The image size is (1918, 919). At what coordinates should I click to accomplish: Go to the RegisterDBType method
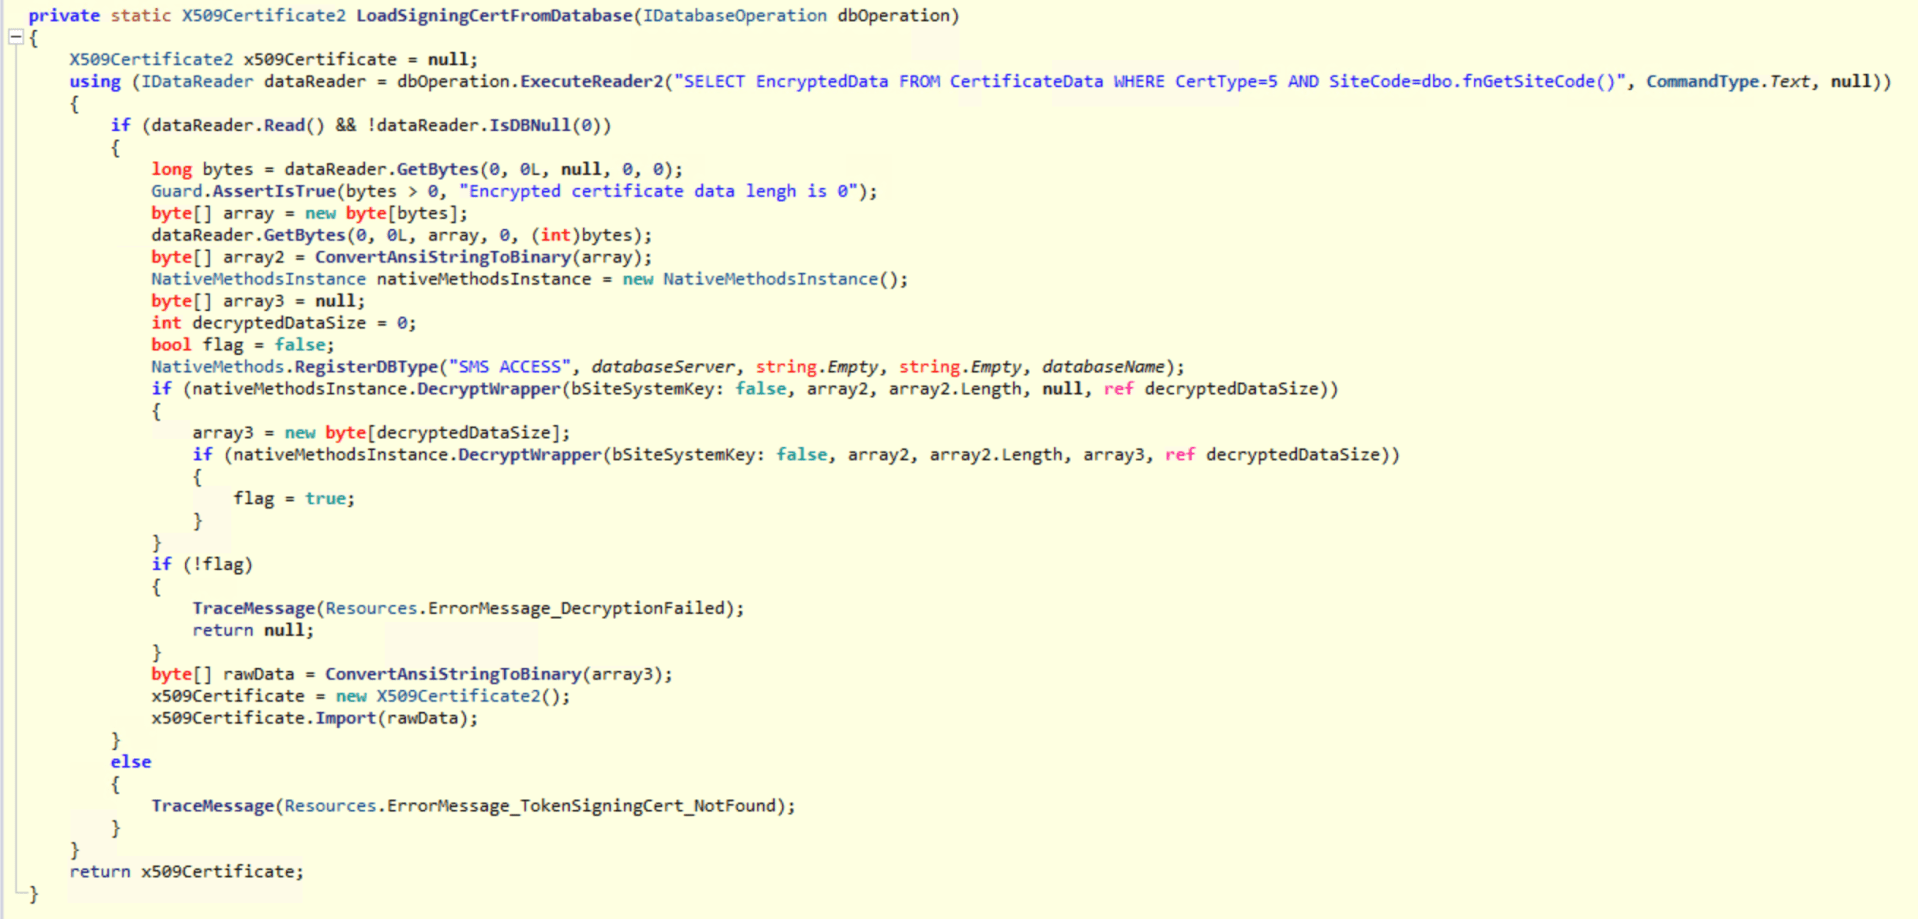point(366,367)
